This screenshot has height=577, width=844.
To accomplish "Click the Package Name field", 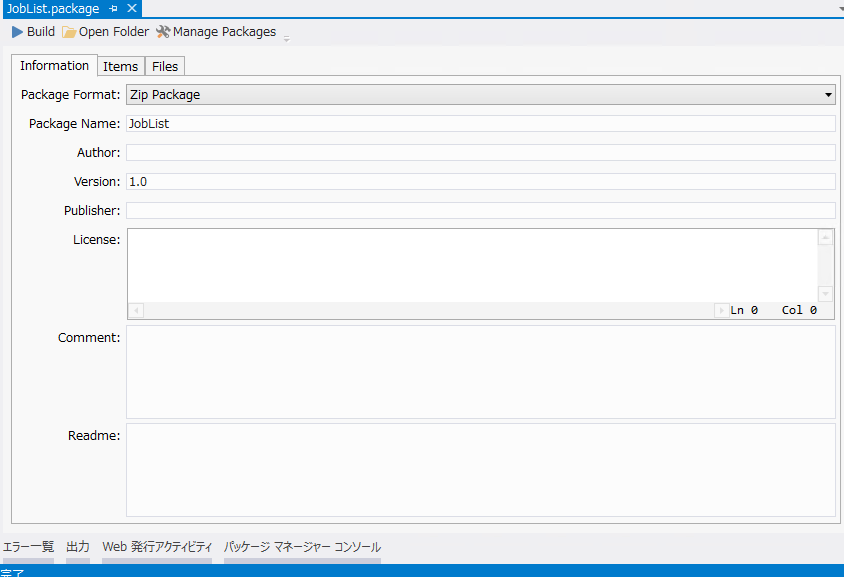I will pos(481,124).
